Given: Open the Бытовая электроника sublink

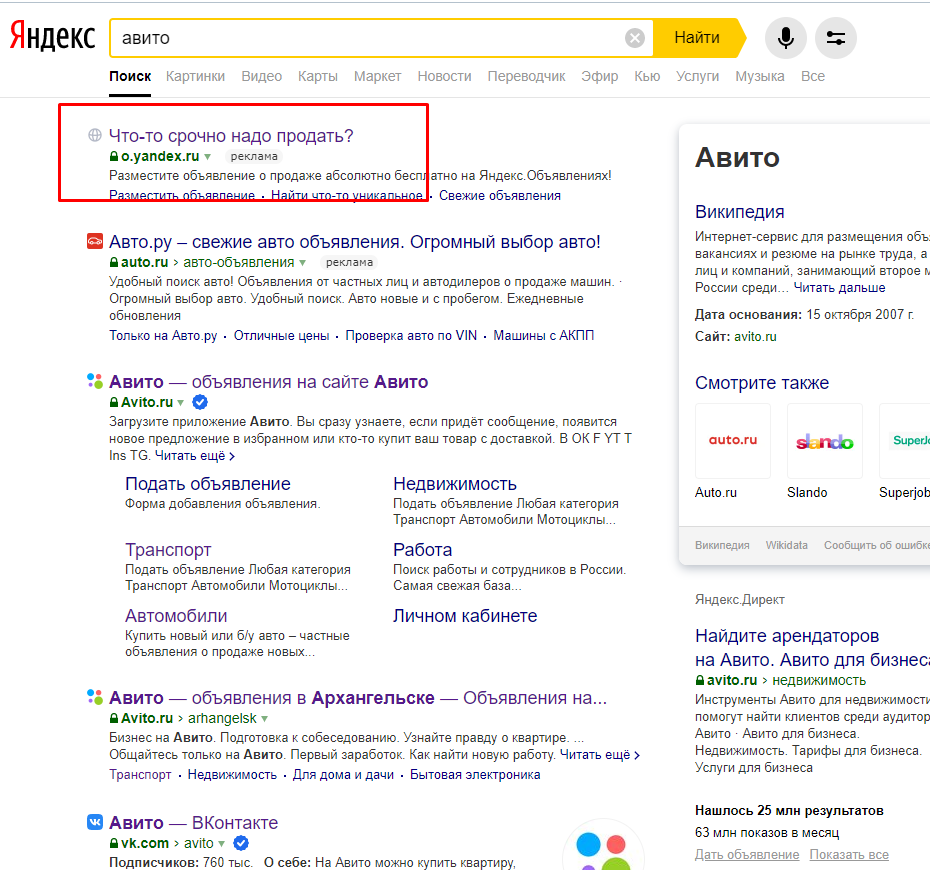Looking at the screenshot, I should point(475,775).
